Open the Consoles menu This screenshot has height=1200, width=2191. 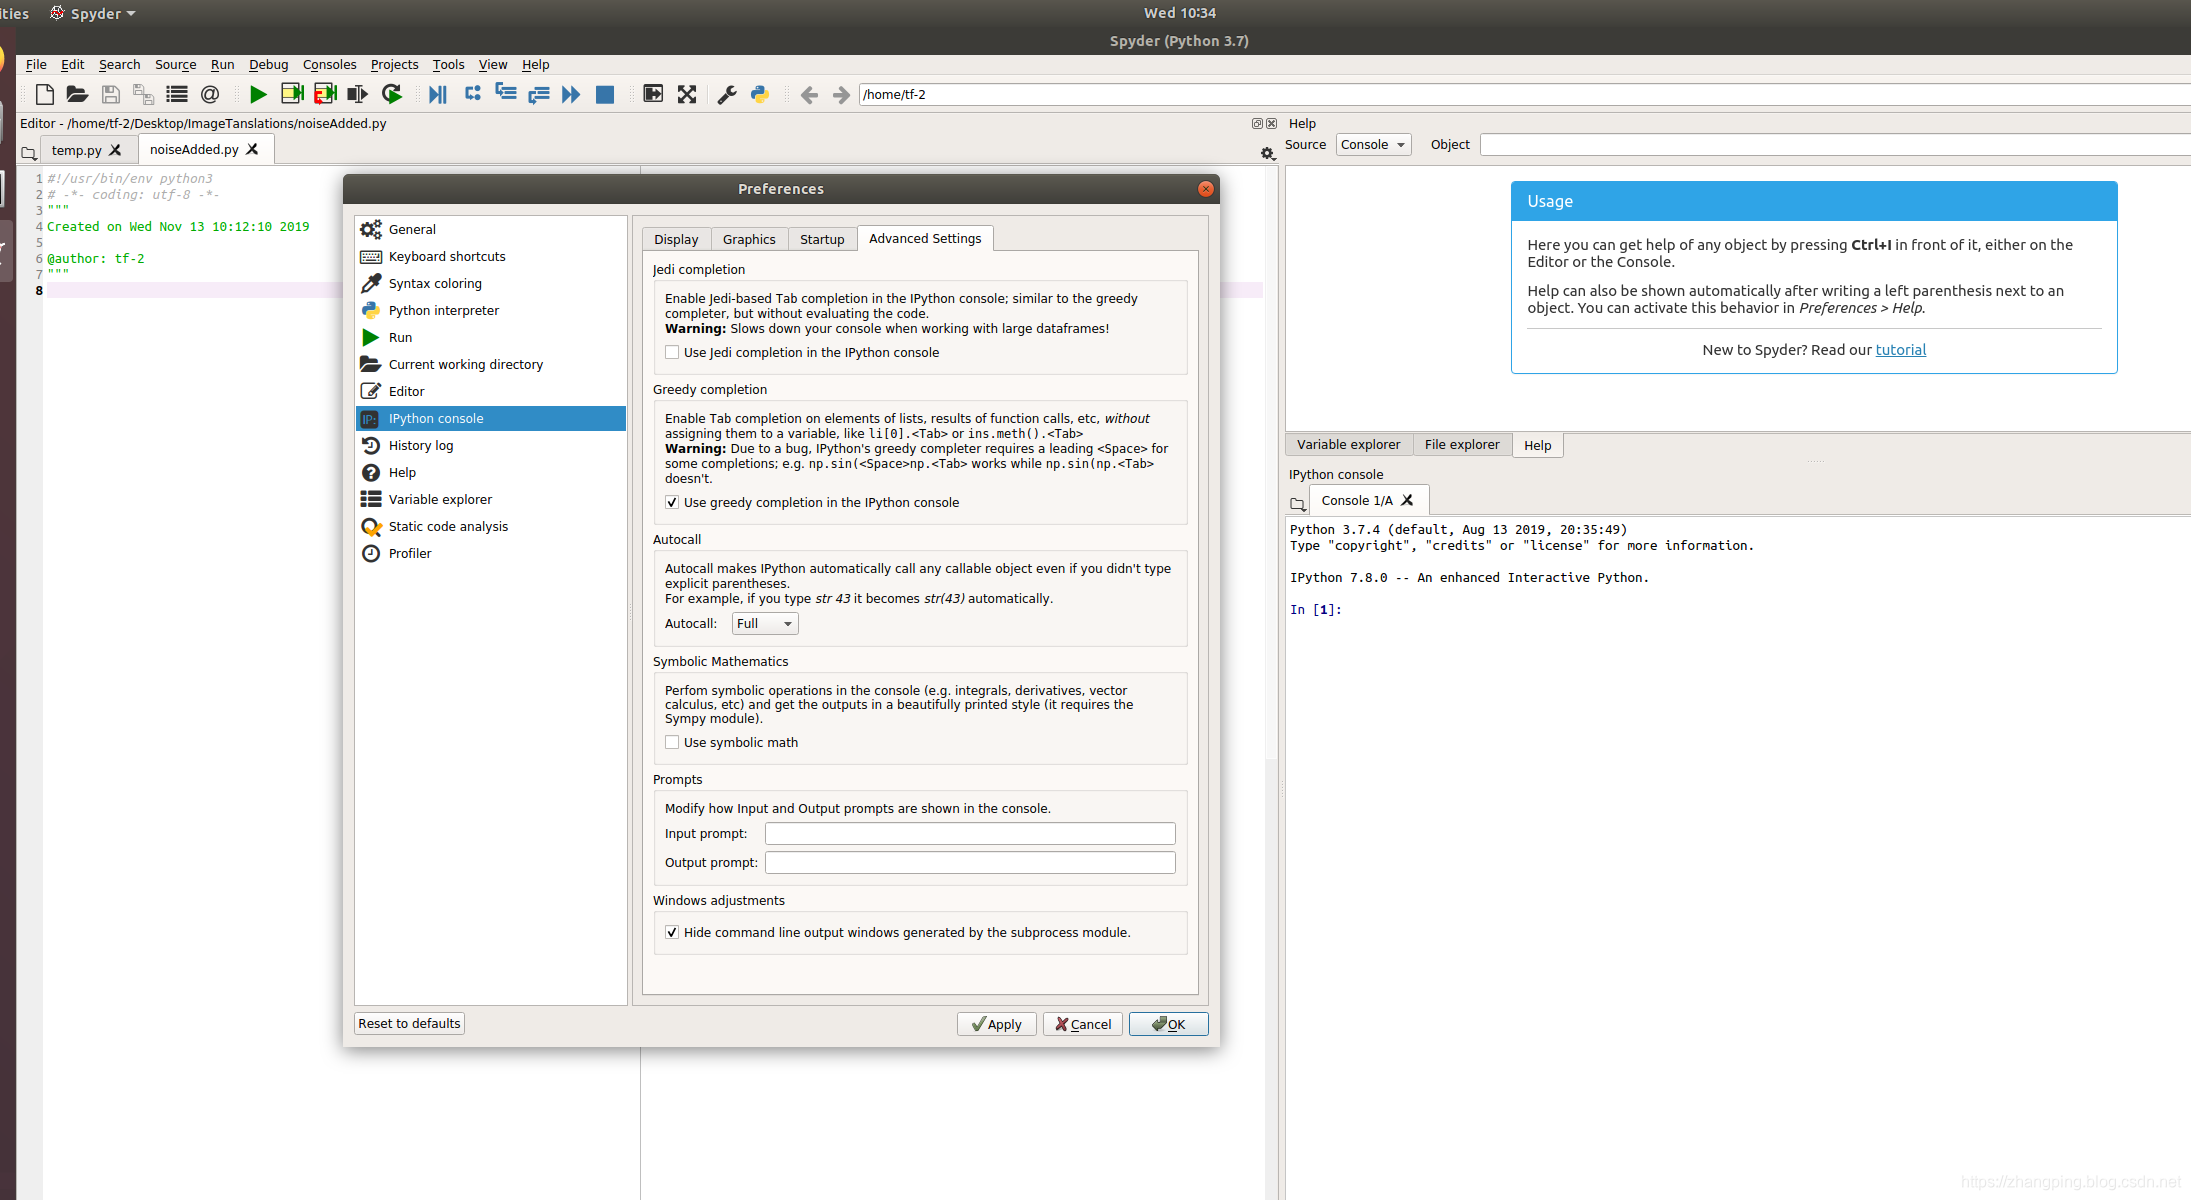pyautogui.click(x=329, y=64)
